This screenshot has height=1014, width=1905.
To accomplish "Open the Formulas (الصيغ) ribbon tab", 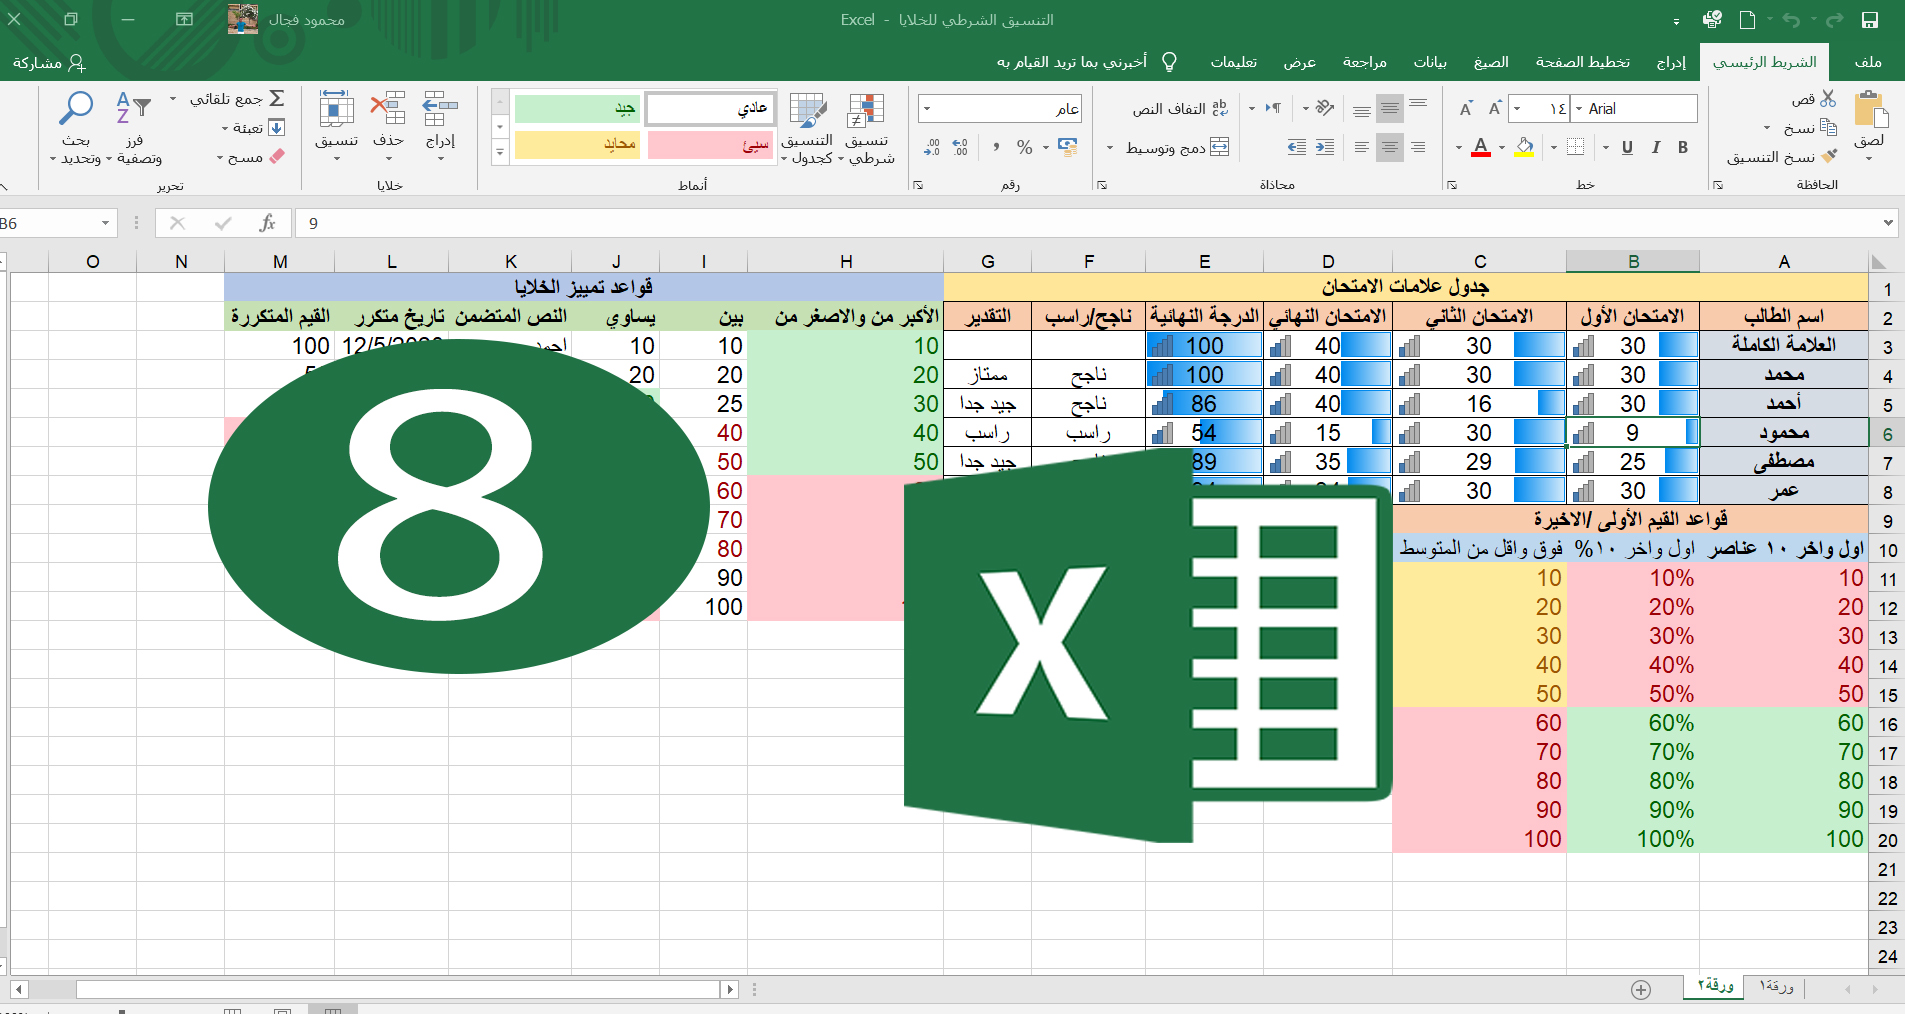I will pos(1491,62).
